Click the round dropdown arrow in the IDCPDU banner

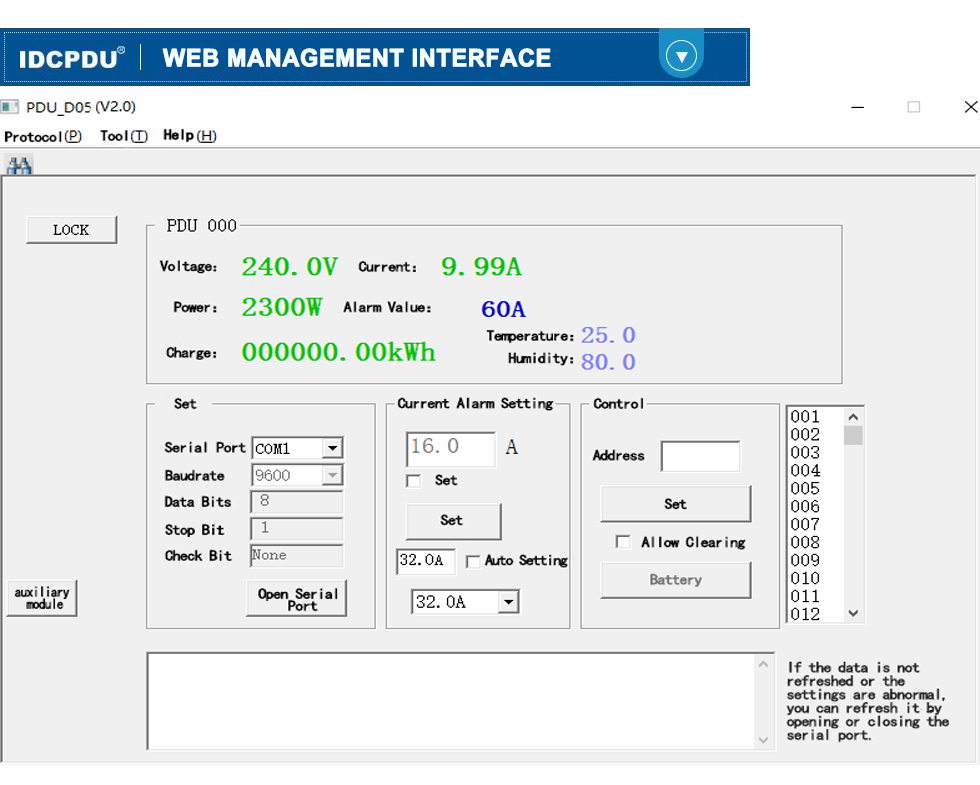pyautogui.click(x=681, y=57)
